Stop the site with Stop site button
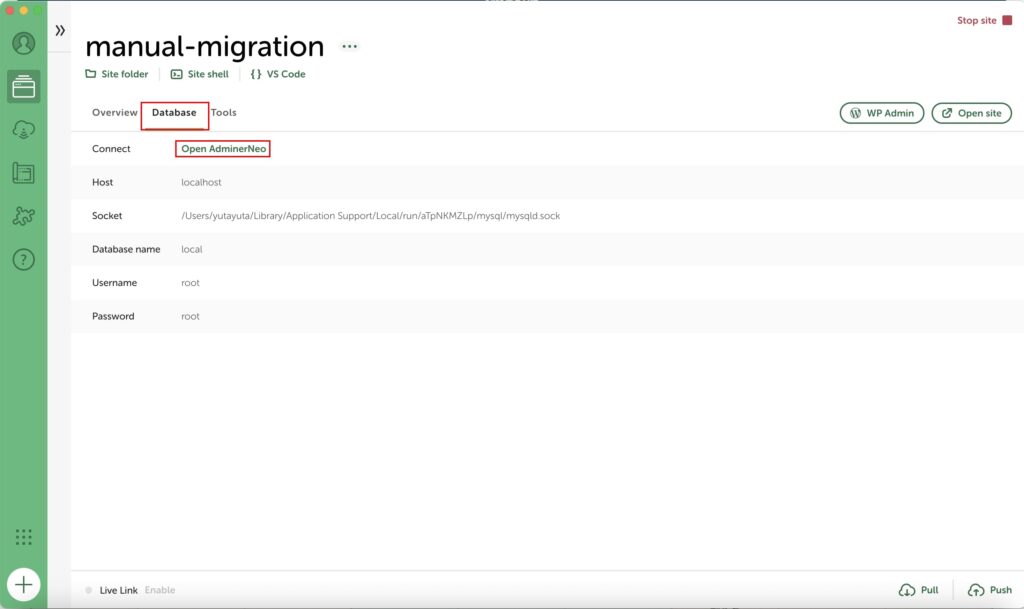 [985, 20]
